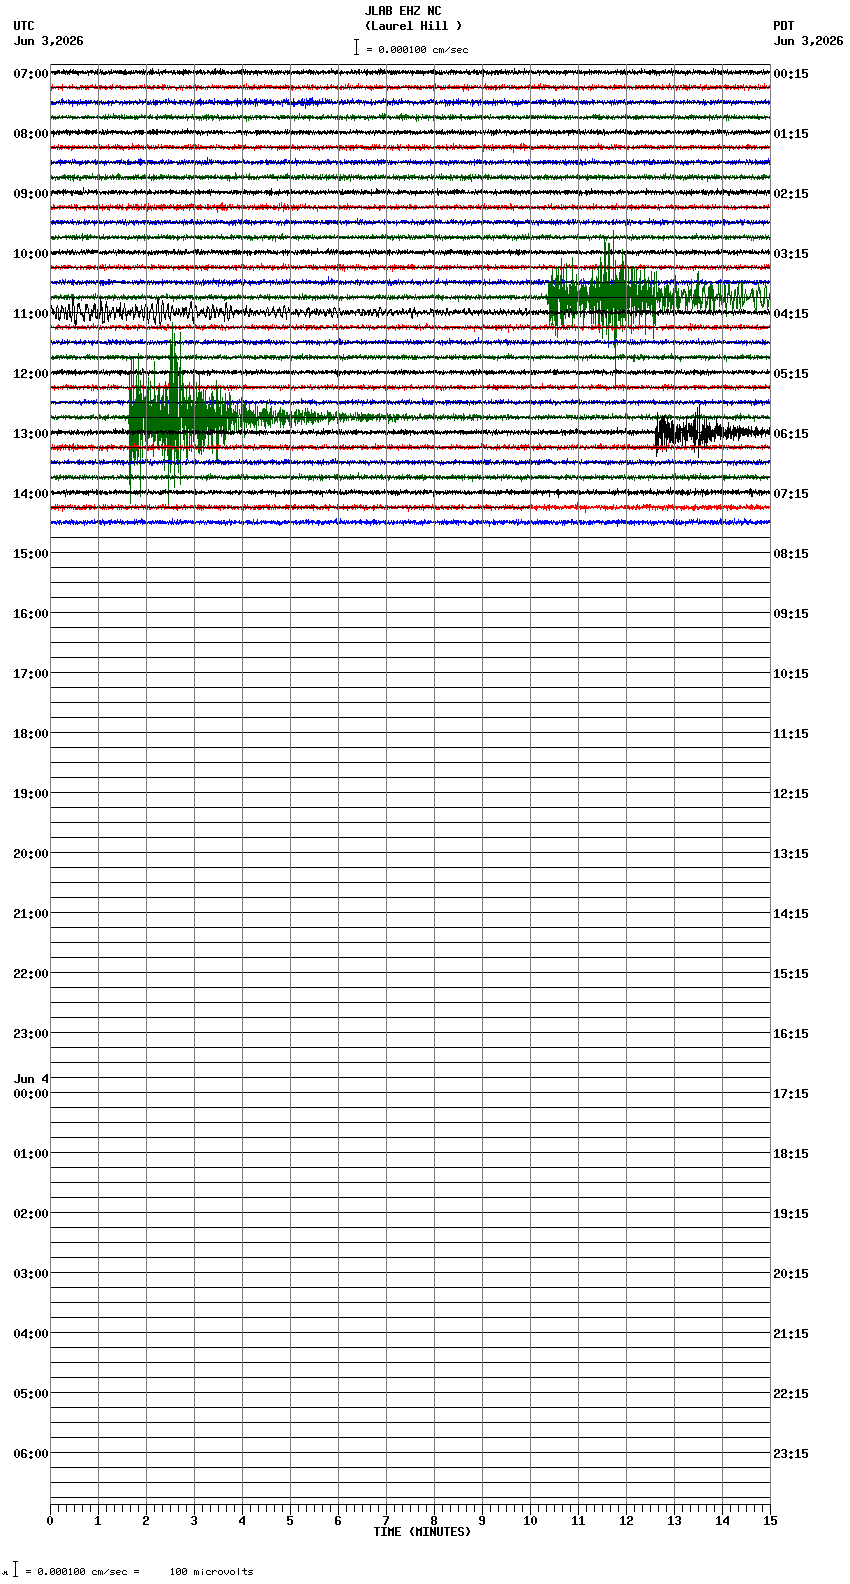Click the bottom scale legend 100 microvolts
The image size is (850, 1584).
211,1572
